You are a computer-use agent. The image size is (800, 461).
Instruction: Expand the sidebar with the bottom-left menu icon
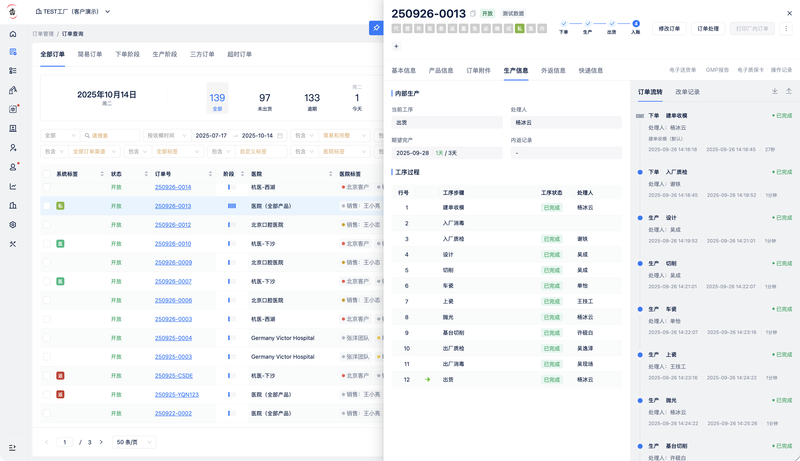pyautogui.click(x=13, y=447)
